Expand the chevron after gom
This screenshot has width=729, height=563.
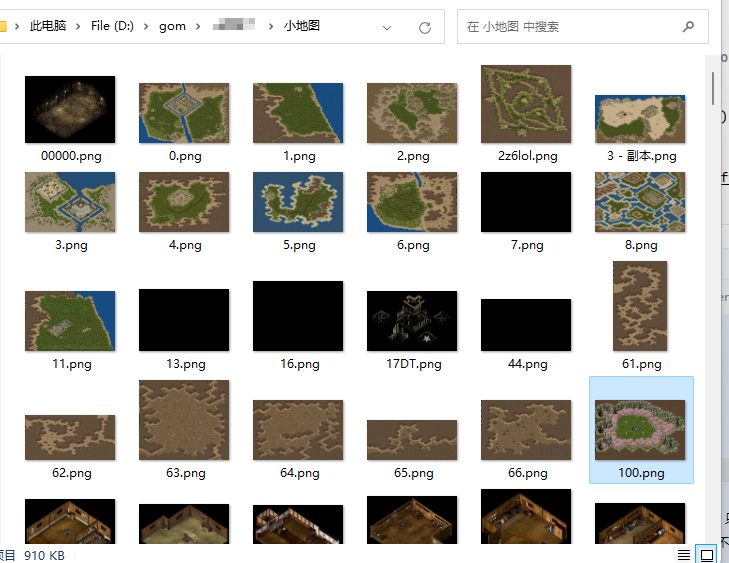click(198, 26)
